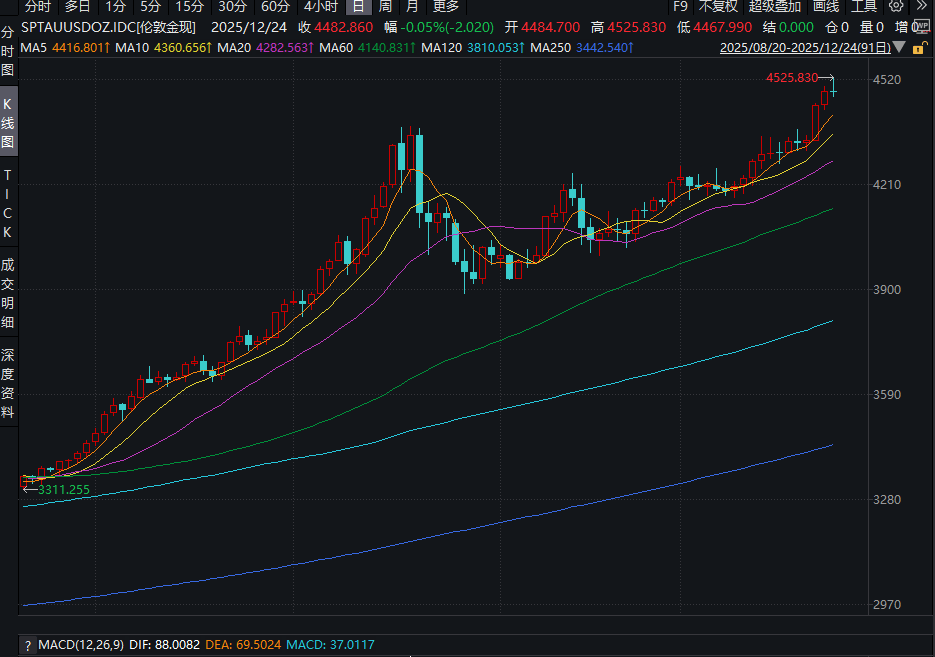Click the F9 button

pyautogui.click(x=680, y=6)
